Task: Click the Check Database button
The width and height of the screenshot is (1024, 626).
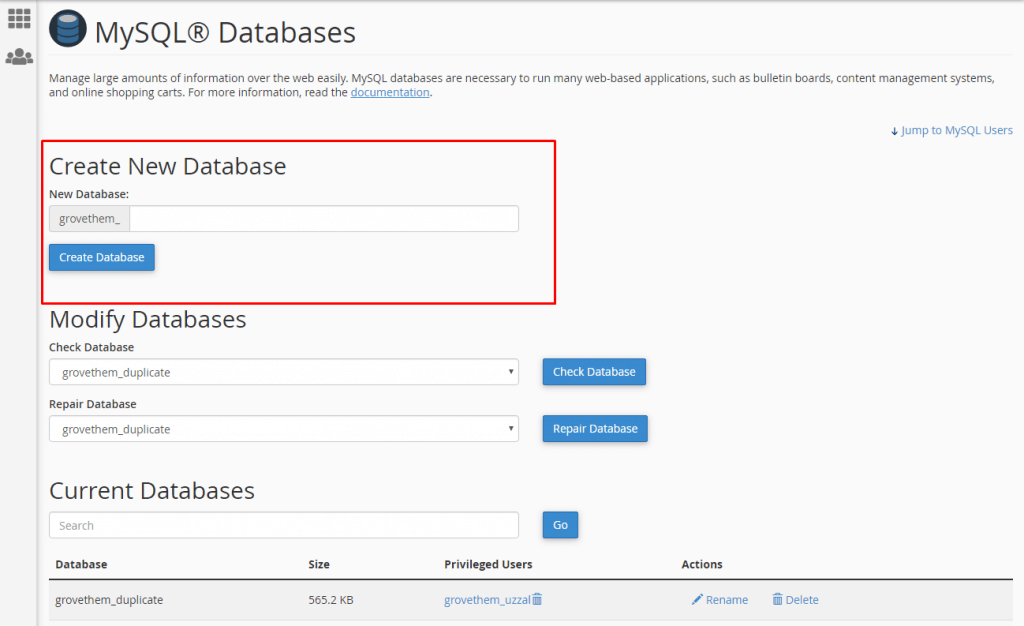Action: pyautogui.click(x=594, y=371)
